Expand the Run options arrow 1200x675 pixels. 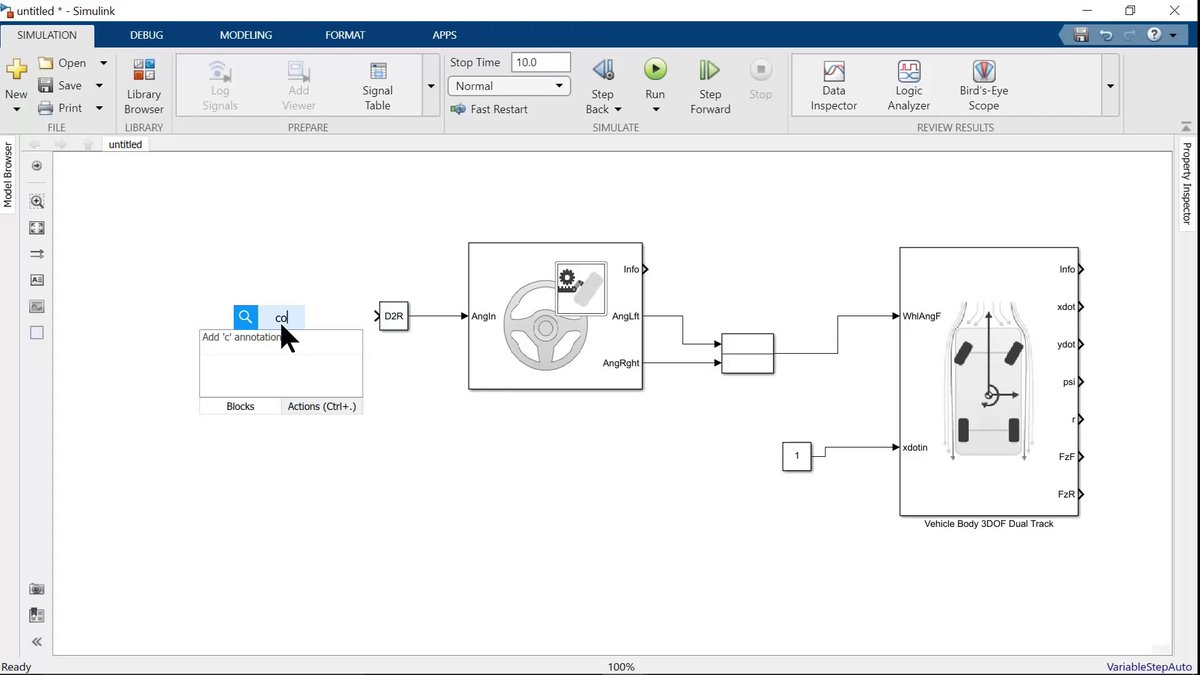pyautogui.click(x=655, y=110)
